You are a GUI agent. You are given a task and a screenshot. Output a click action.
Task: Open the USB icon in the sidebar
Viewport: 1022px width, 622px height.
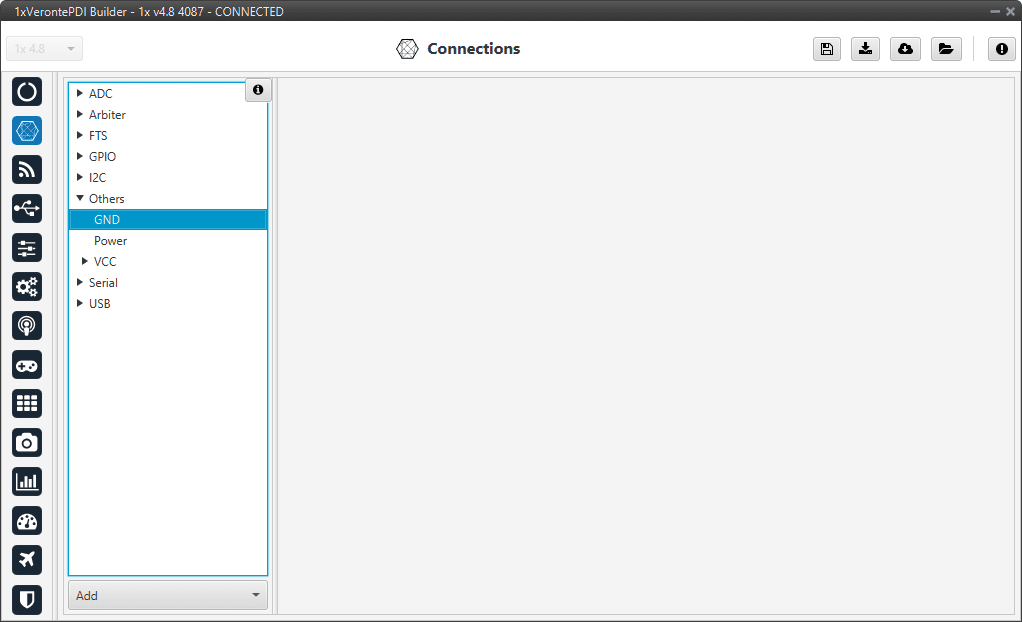click(27, 209)
